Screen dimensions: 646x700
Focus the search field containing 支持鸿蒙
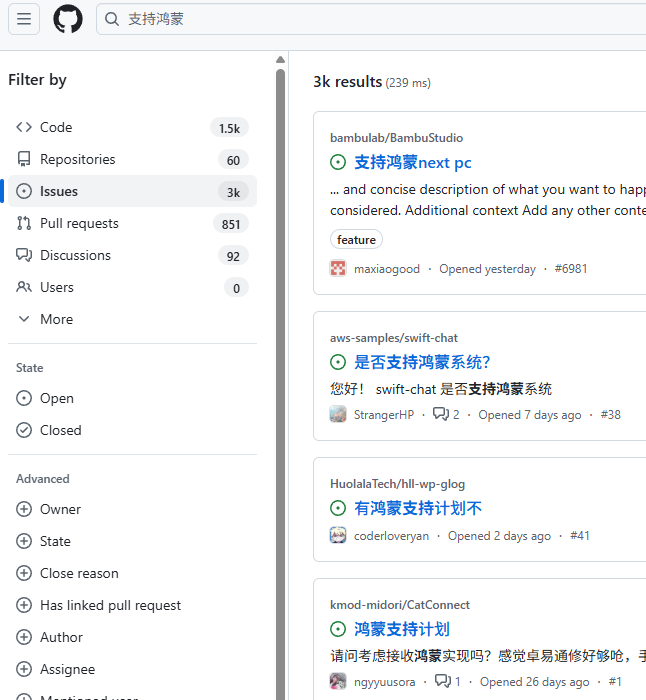[x=371, y=19]
